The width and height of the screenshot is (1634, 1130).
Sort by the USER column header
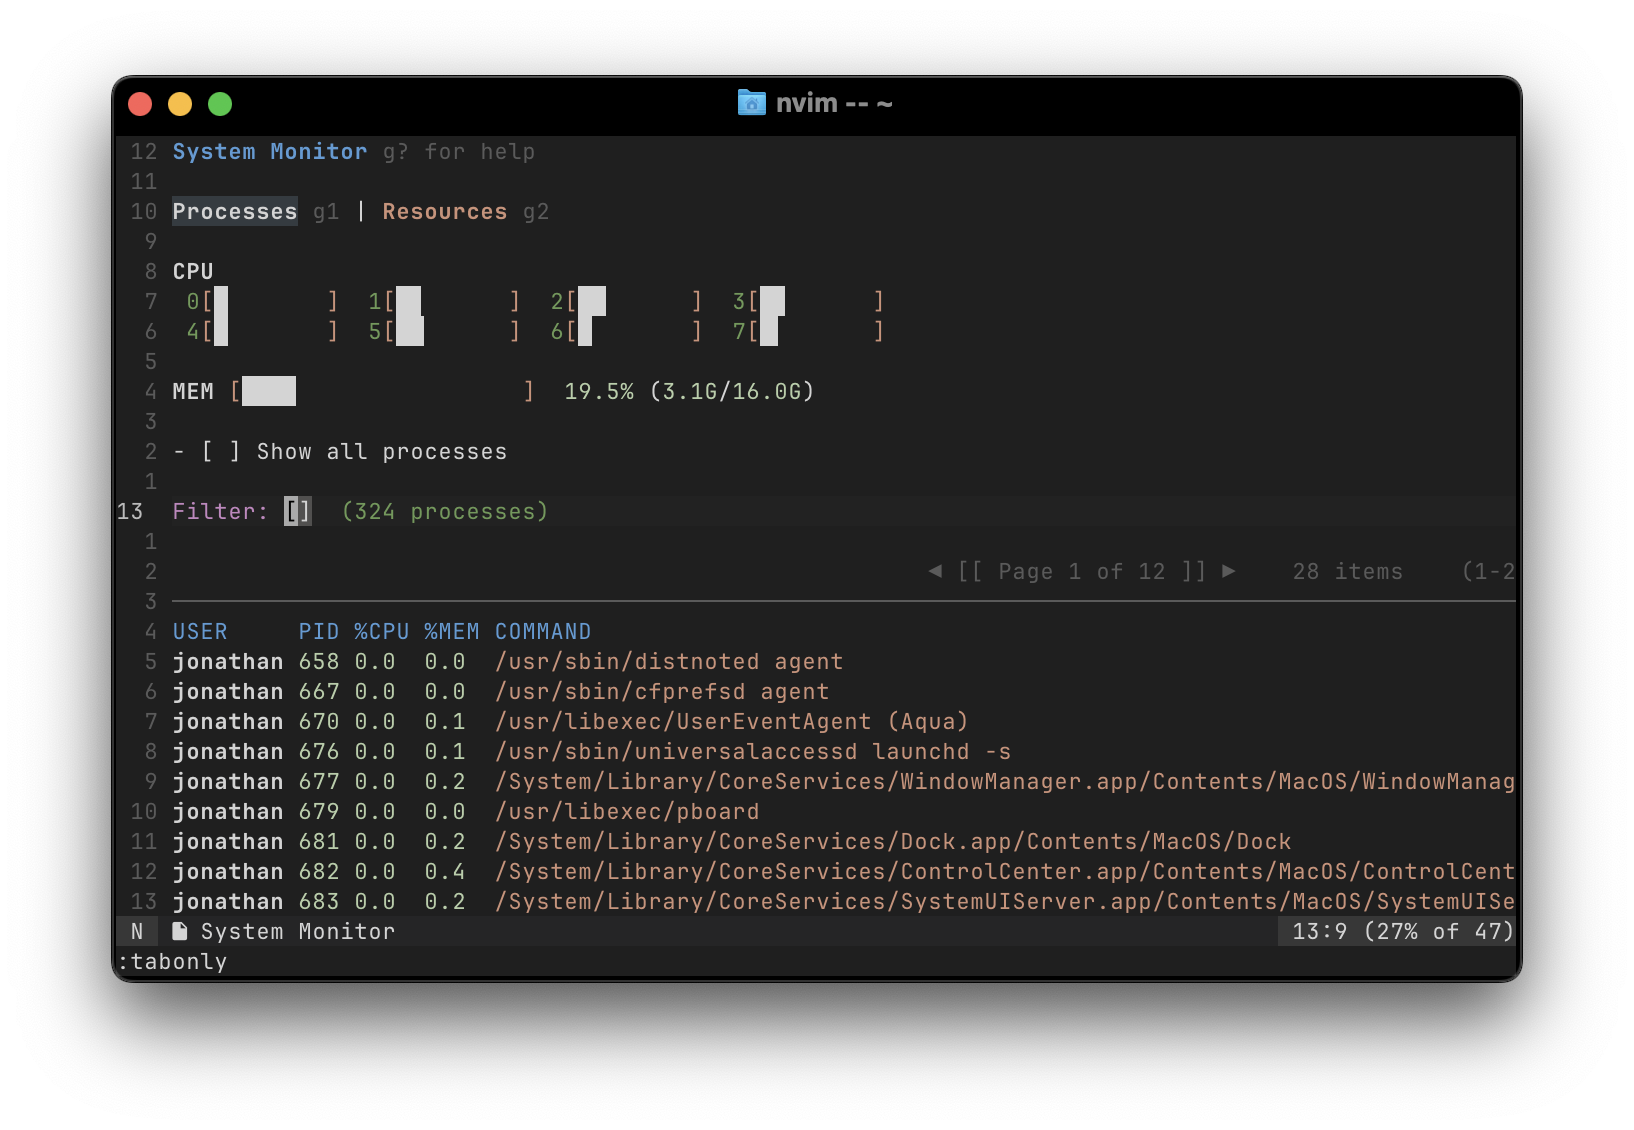200,631
